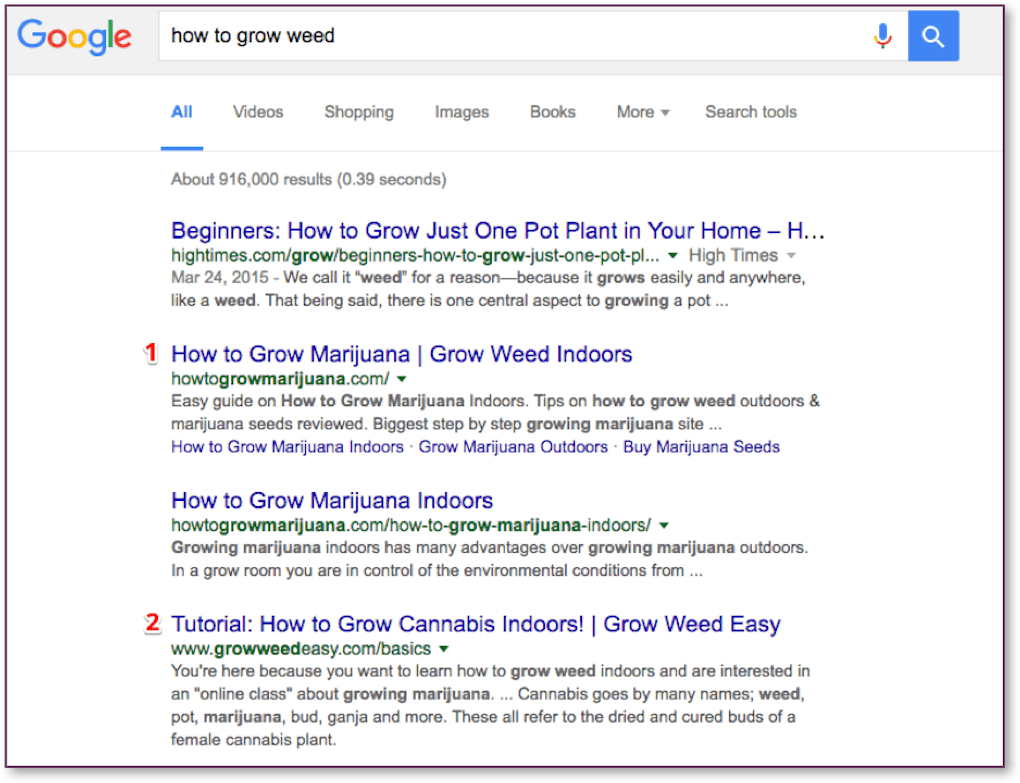Open the Shopping results tab

coord(359,112)
